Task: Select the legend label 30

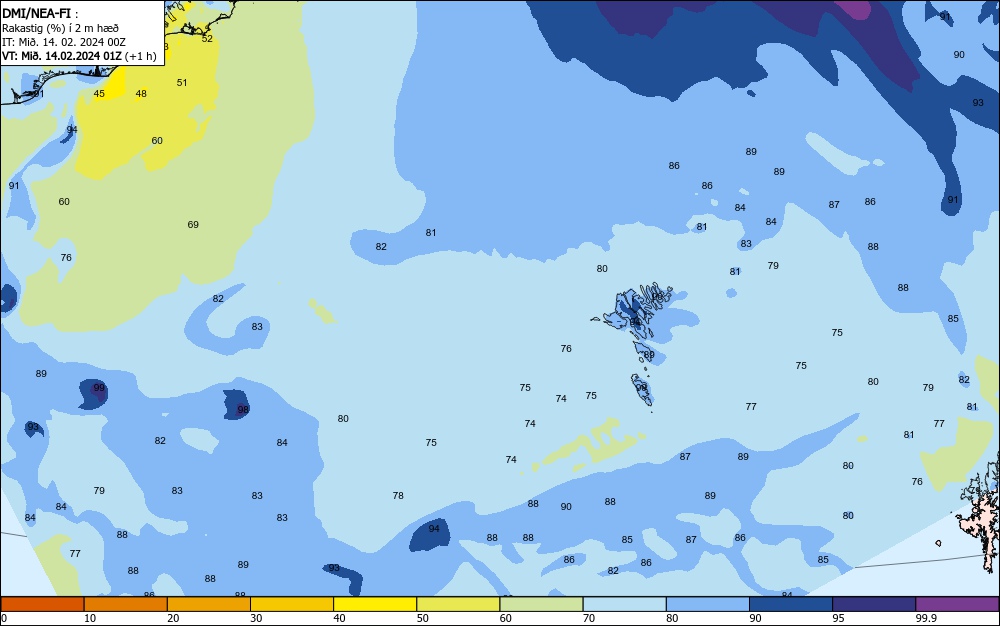Action: click(x=256, y=618)
